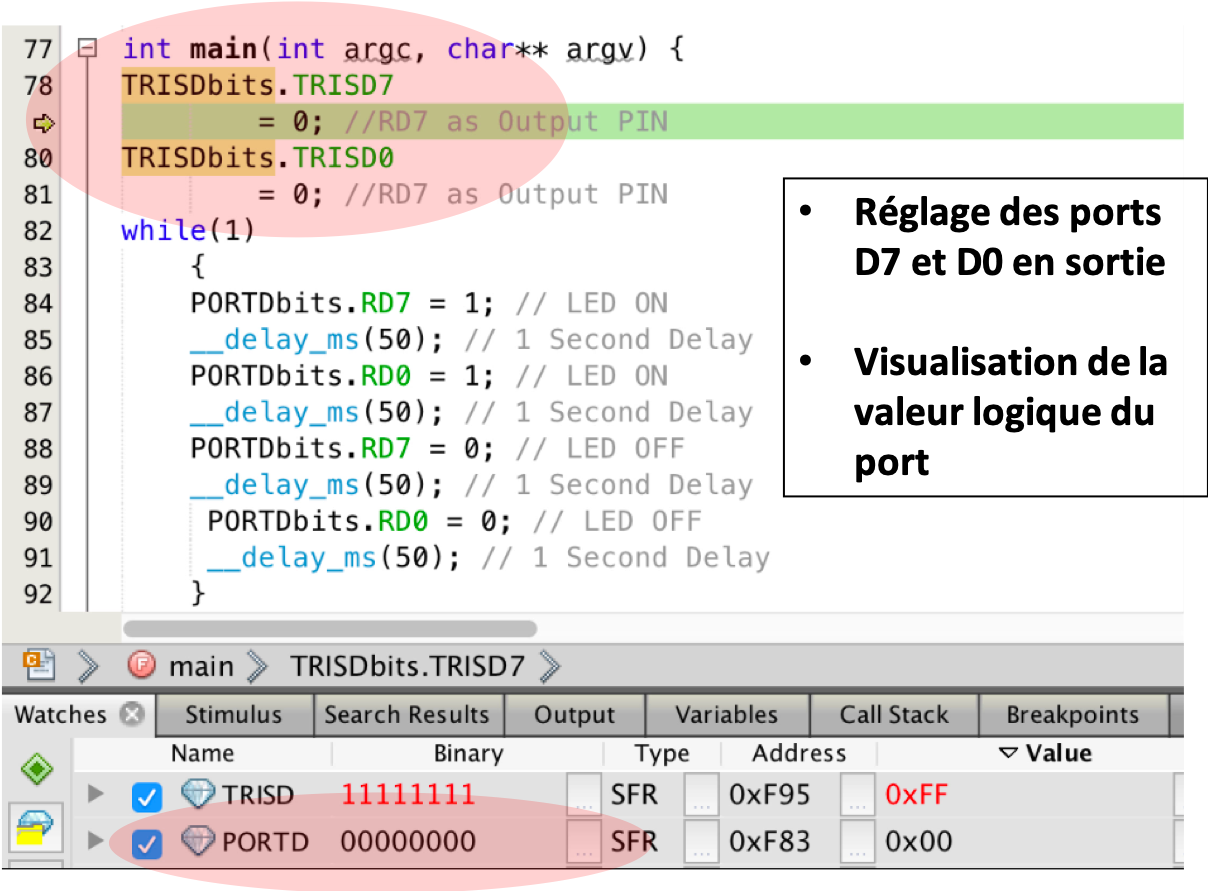Click line number 77 in gutter
This screenshot has height=891, width=1208.
pyautogui.click(x=37, y=49)
